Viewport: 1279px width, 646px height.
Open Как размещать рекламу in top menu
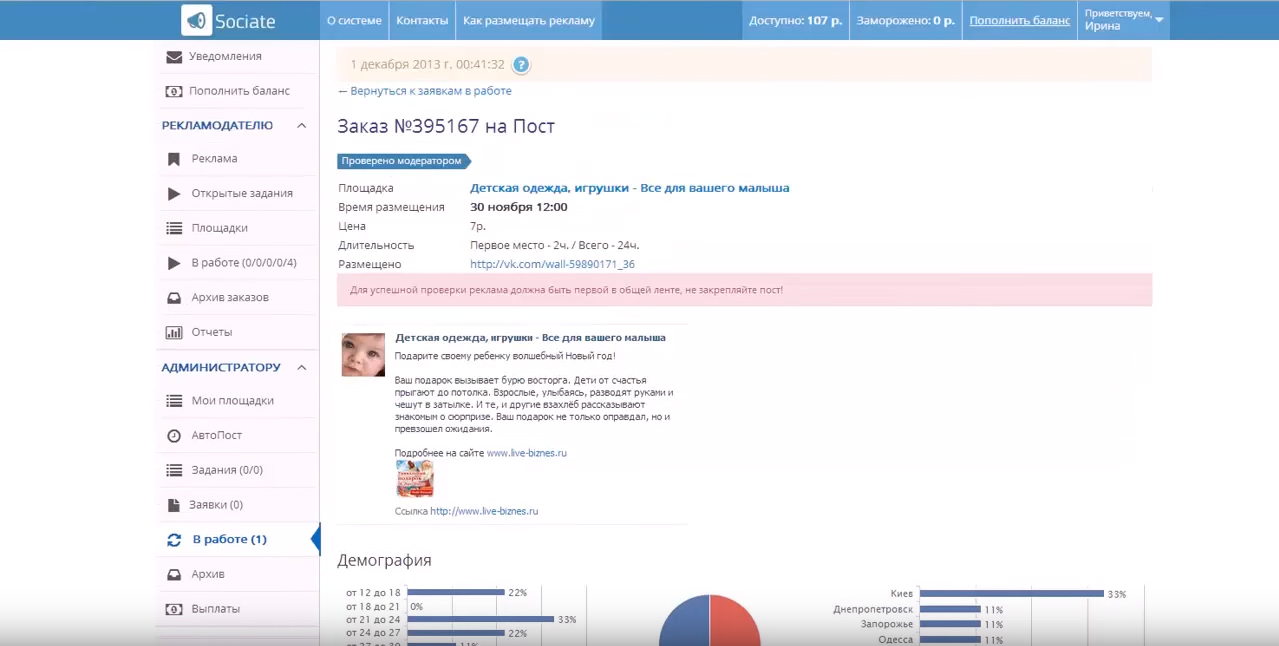point(529,20)
